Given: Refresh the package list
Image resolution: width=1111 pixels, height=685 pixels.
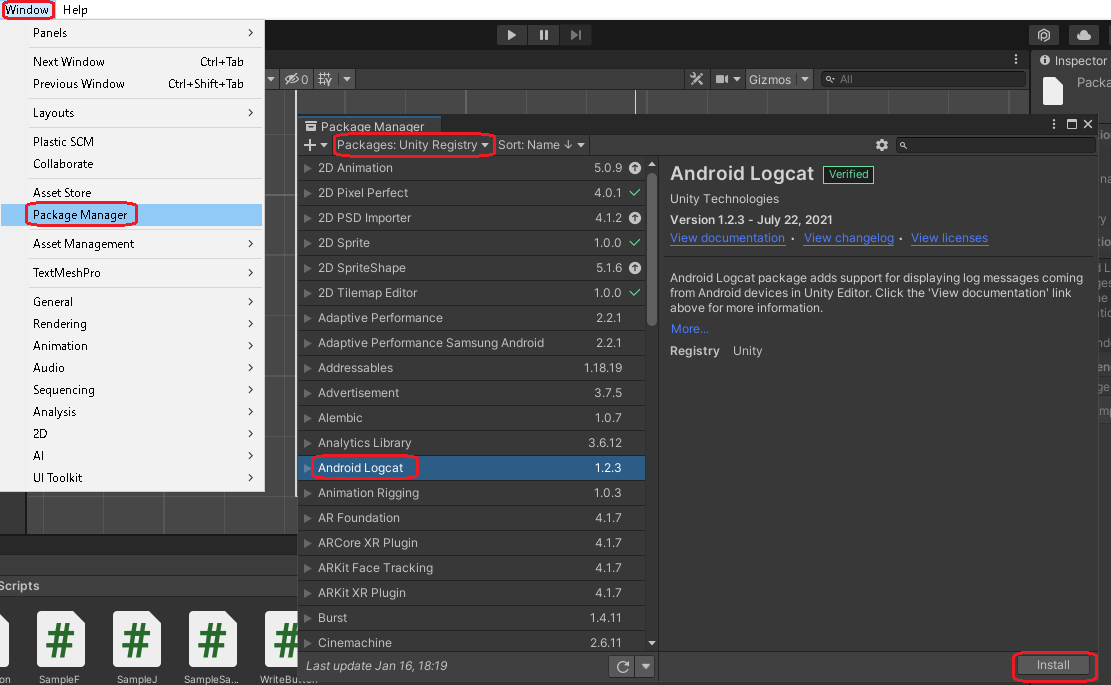Looking at the screenshot, I should 623,666.
